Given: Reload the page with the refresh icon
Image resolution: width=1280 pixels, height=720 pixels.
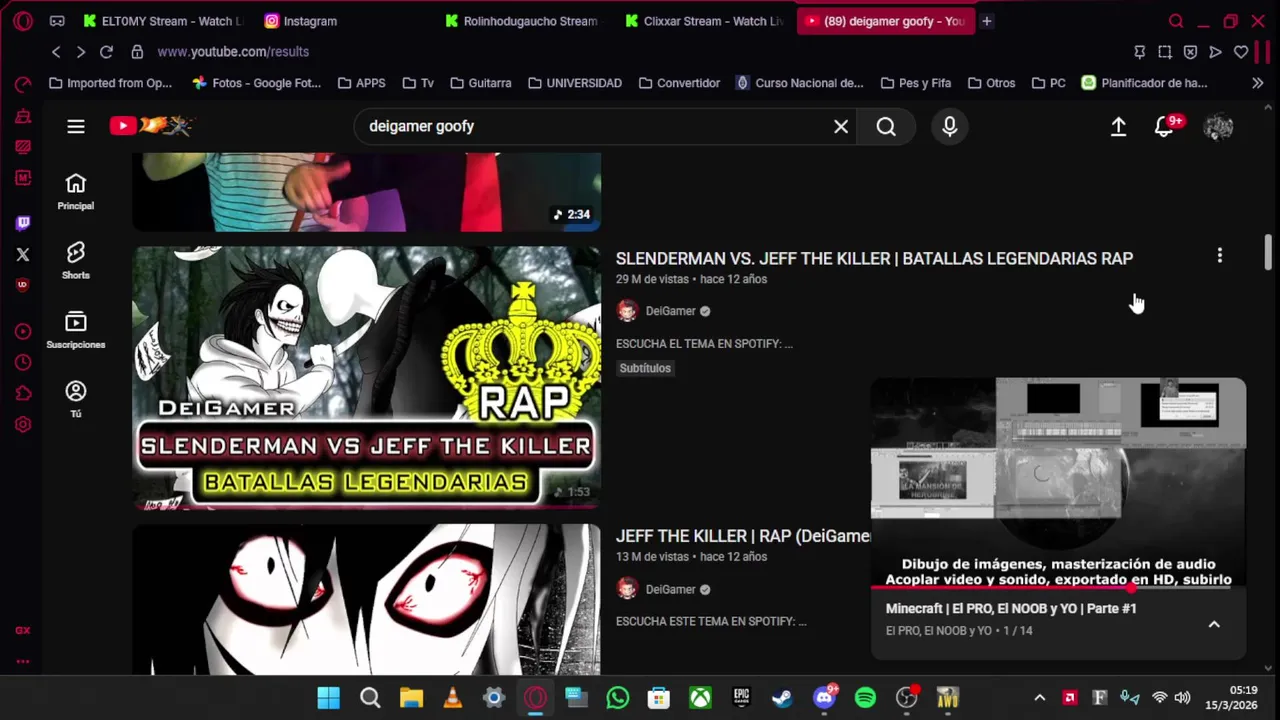Looking at the screenshot, I should click(x=107, y=52).
